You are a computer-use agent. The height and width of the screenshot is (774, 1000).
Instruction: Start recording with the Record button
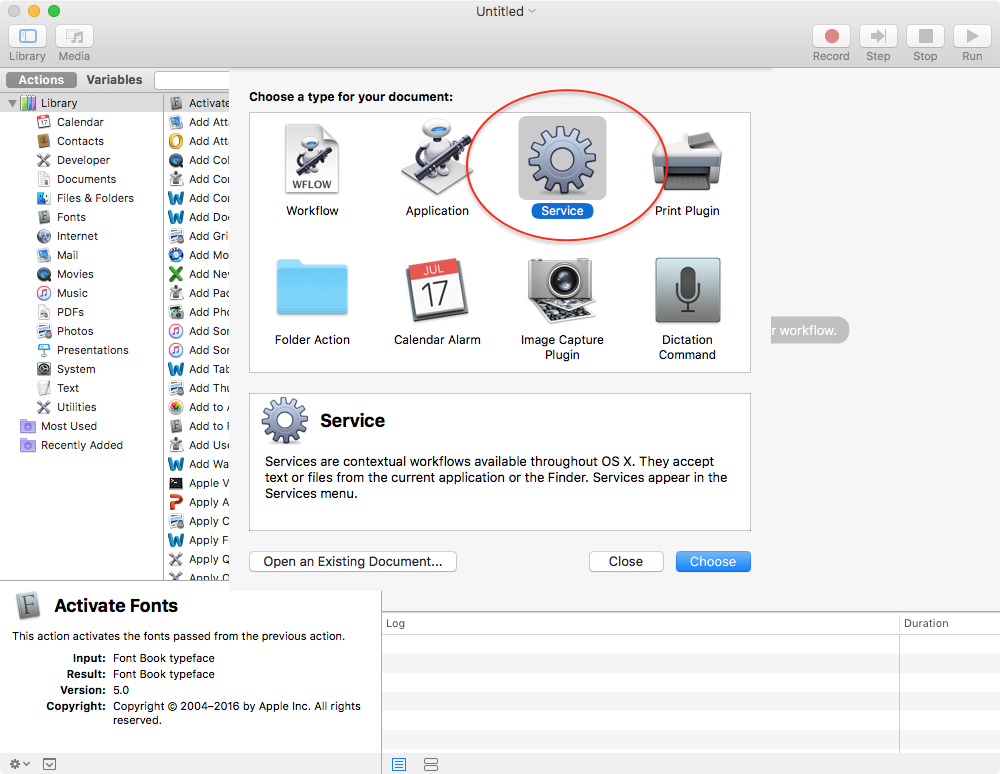coord(831,36)
